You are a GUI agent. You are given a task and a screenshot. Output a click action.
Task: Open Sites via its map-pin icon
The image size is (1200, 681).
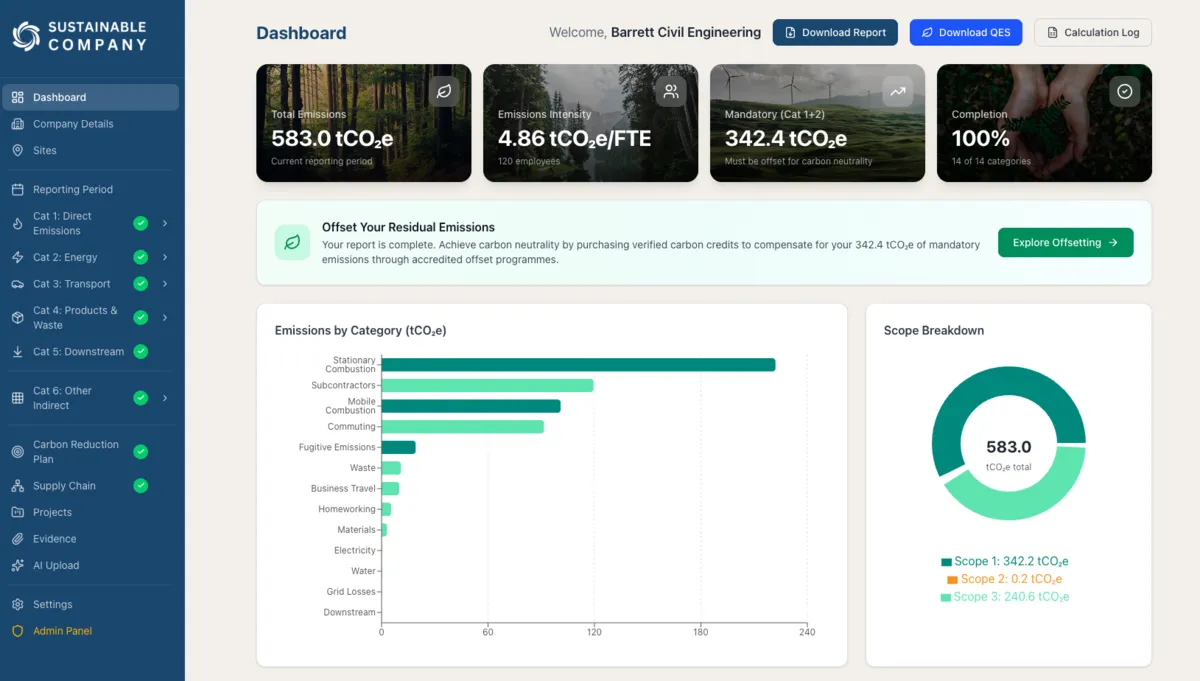point(18,152)
